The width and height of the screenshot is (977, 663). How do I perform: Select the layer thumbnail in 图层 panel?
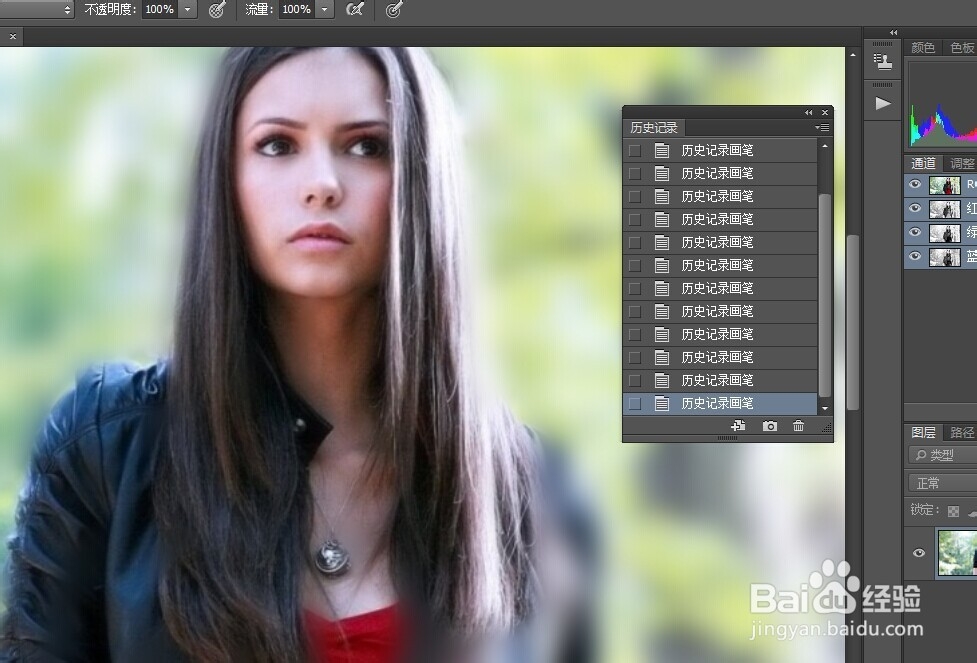(958, 553)
